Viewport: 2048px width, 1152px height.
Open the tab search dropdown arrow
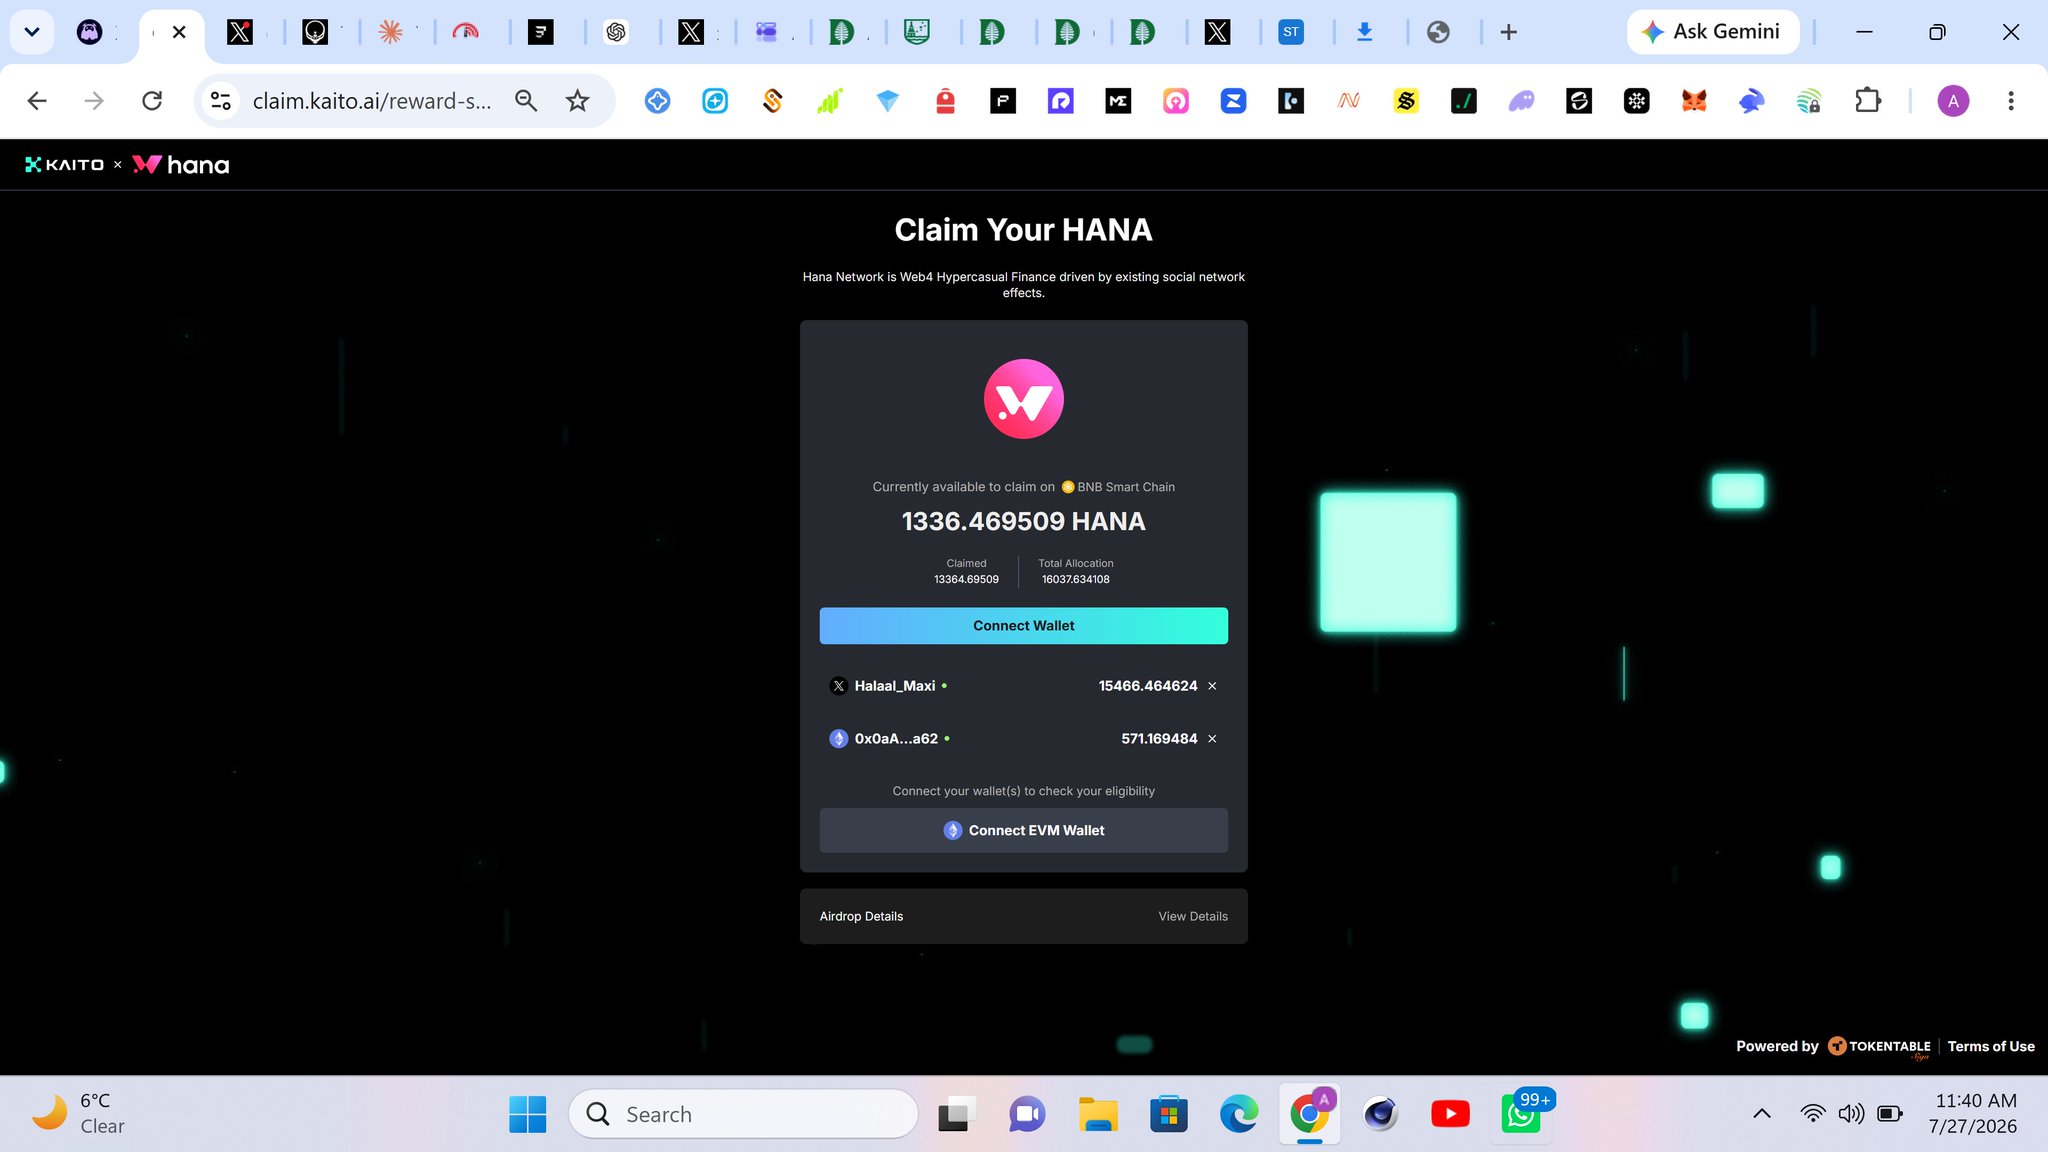click(x=32, y=32)
